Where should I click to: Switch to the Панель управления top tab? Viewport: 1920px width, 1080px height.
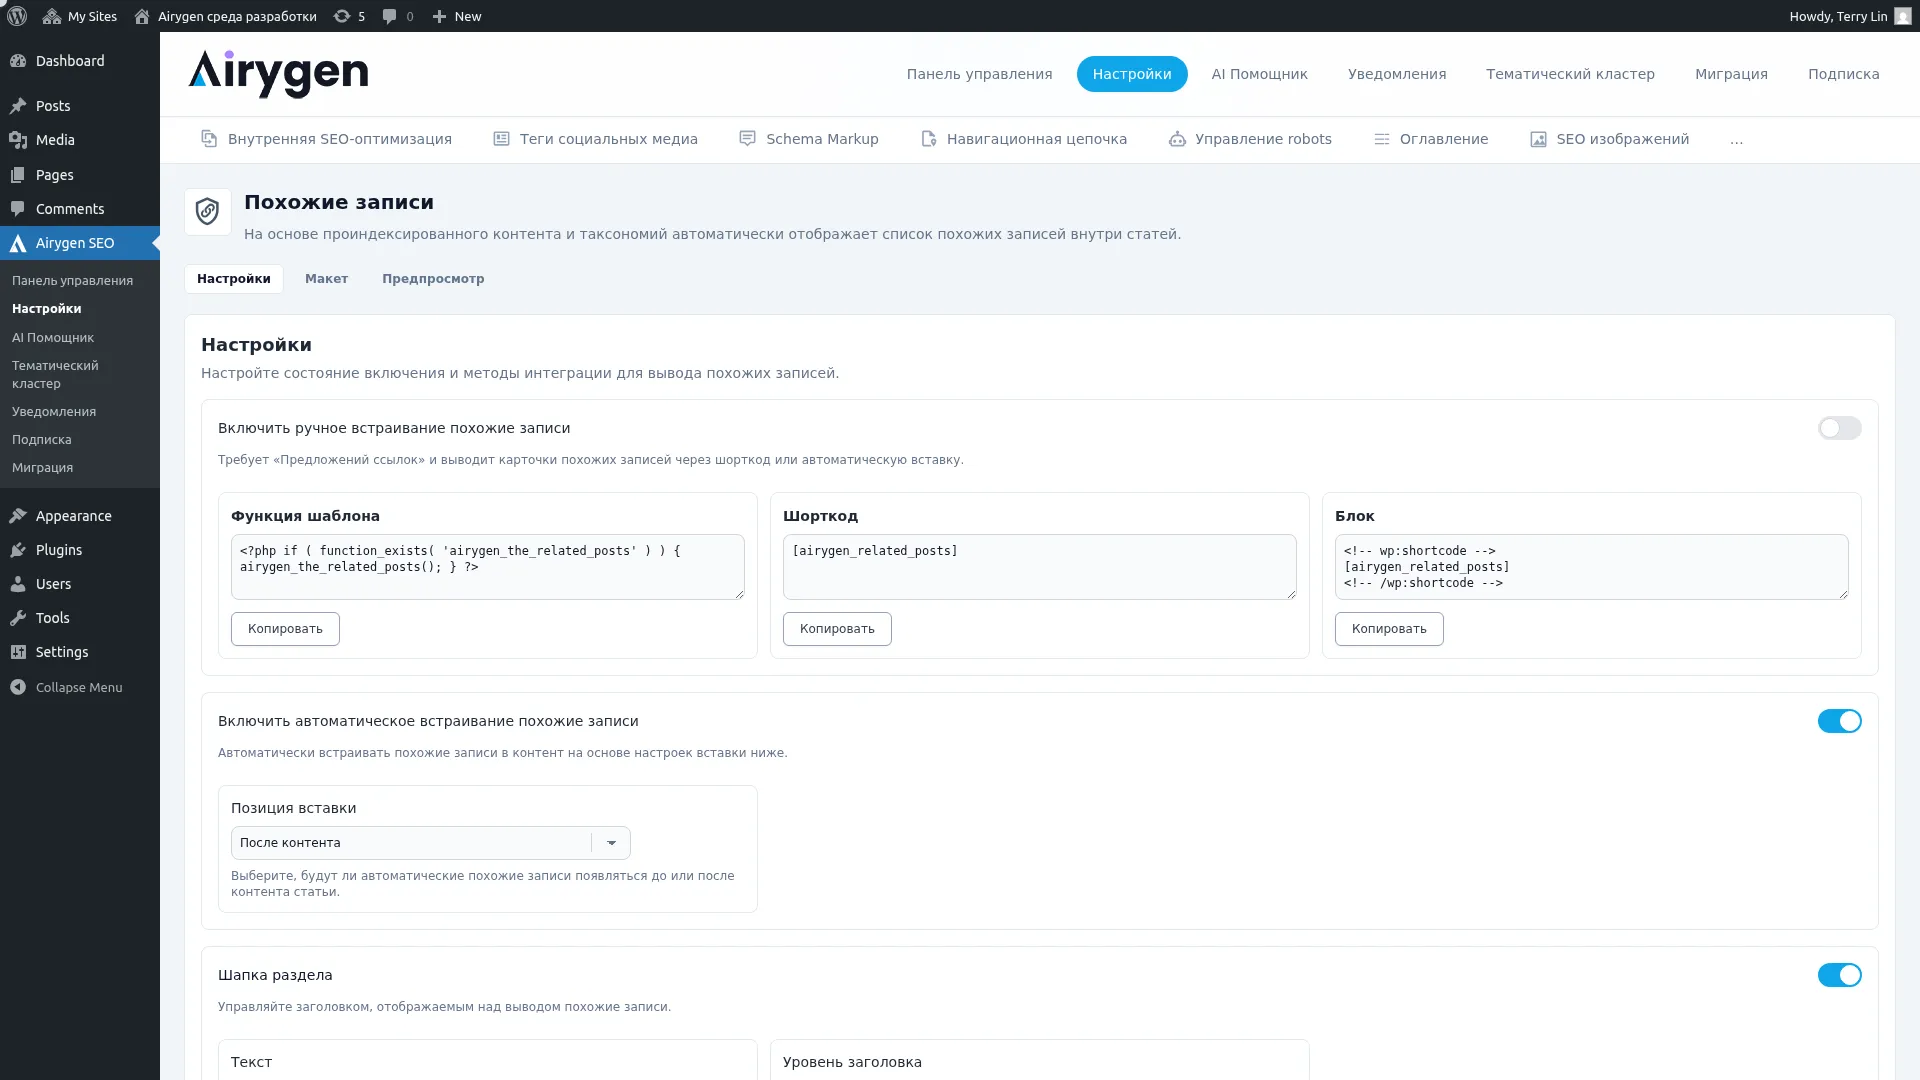(979, 74)
